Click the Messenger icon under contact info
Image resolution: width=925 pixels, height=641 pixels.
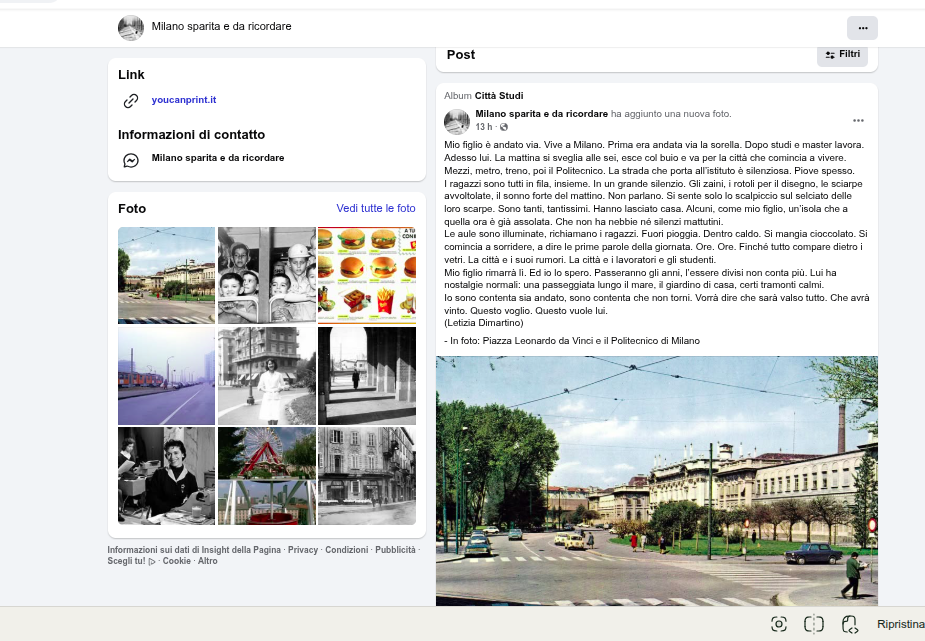coord(130,160)
